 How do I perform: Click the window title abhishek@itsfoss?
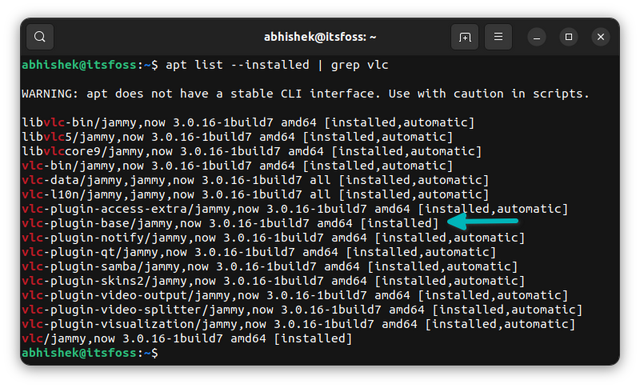click(320, 37)
